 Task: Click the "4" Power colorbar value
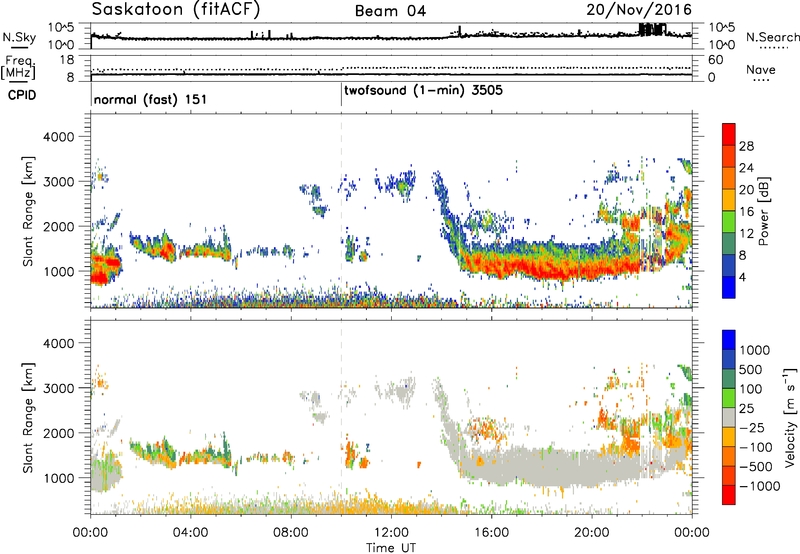743,277
